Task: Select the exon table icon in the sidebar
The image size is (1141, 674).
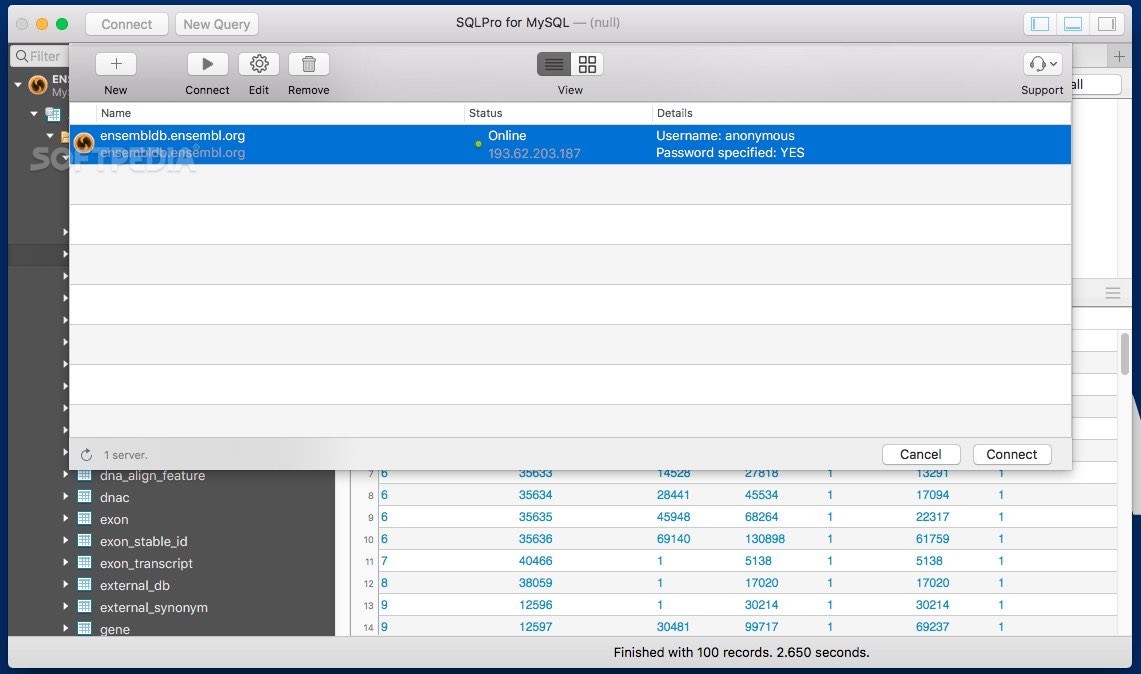Action: pyautogui.click(x=85, y=519)
